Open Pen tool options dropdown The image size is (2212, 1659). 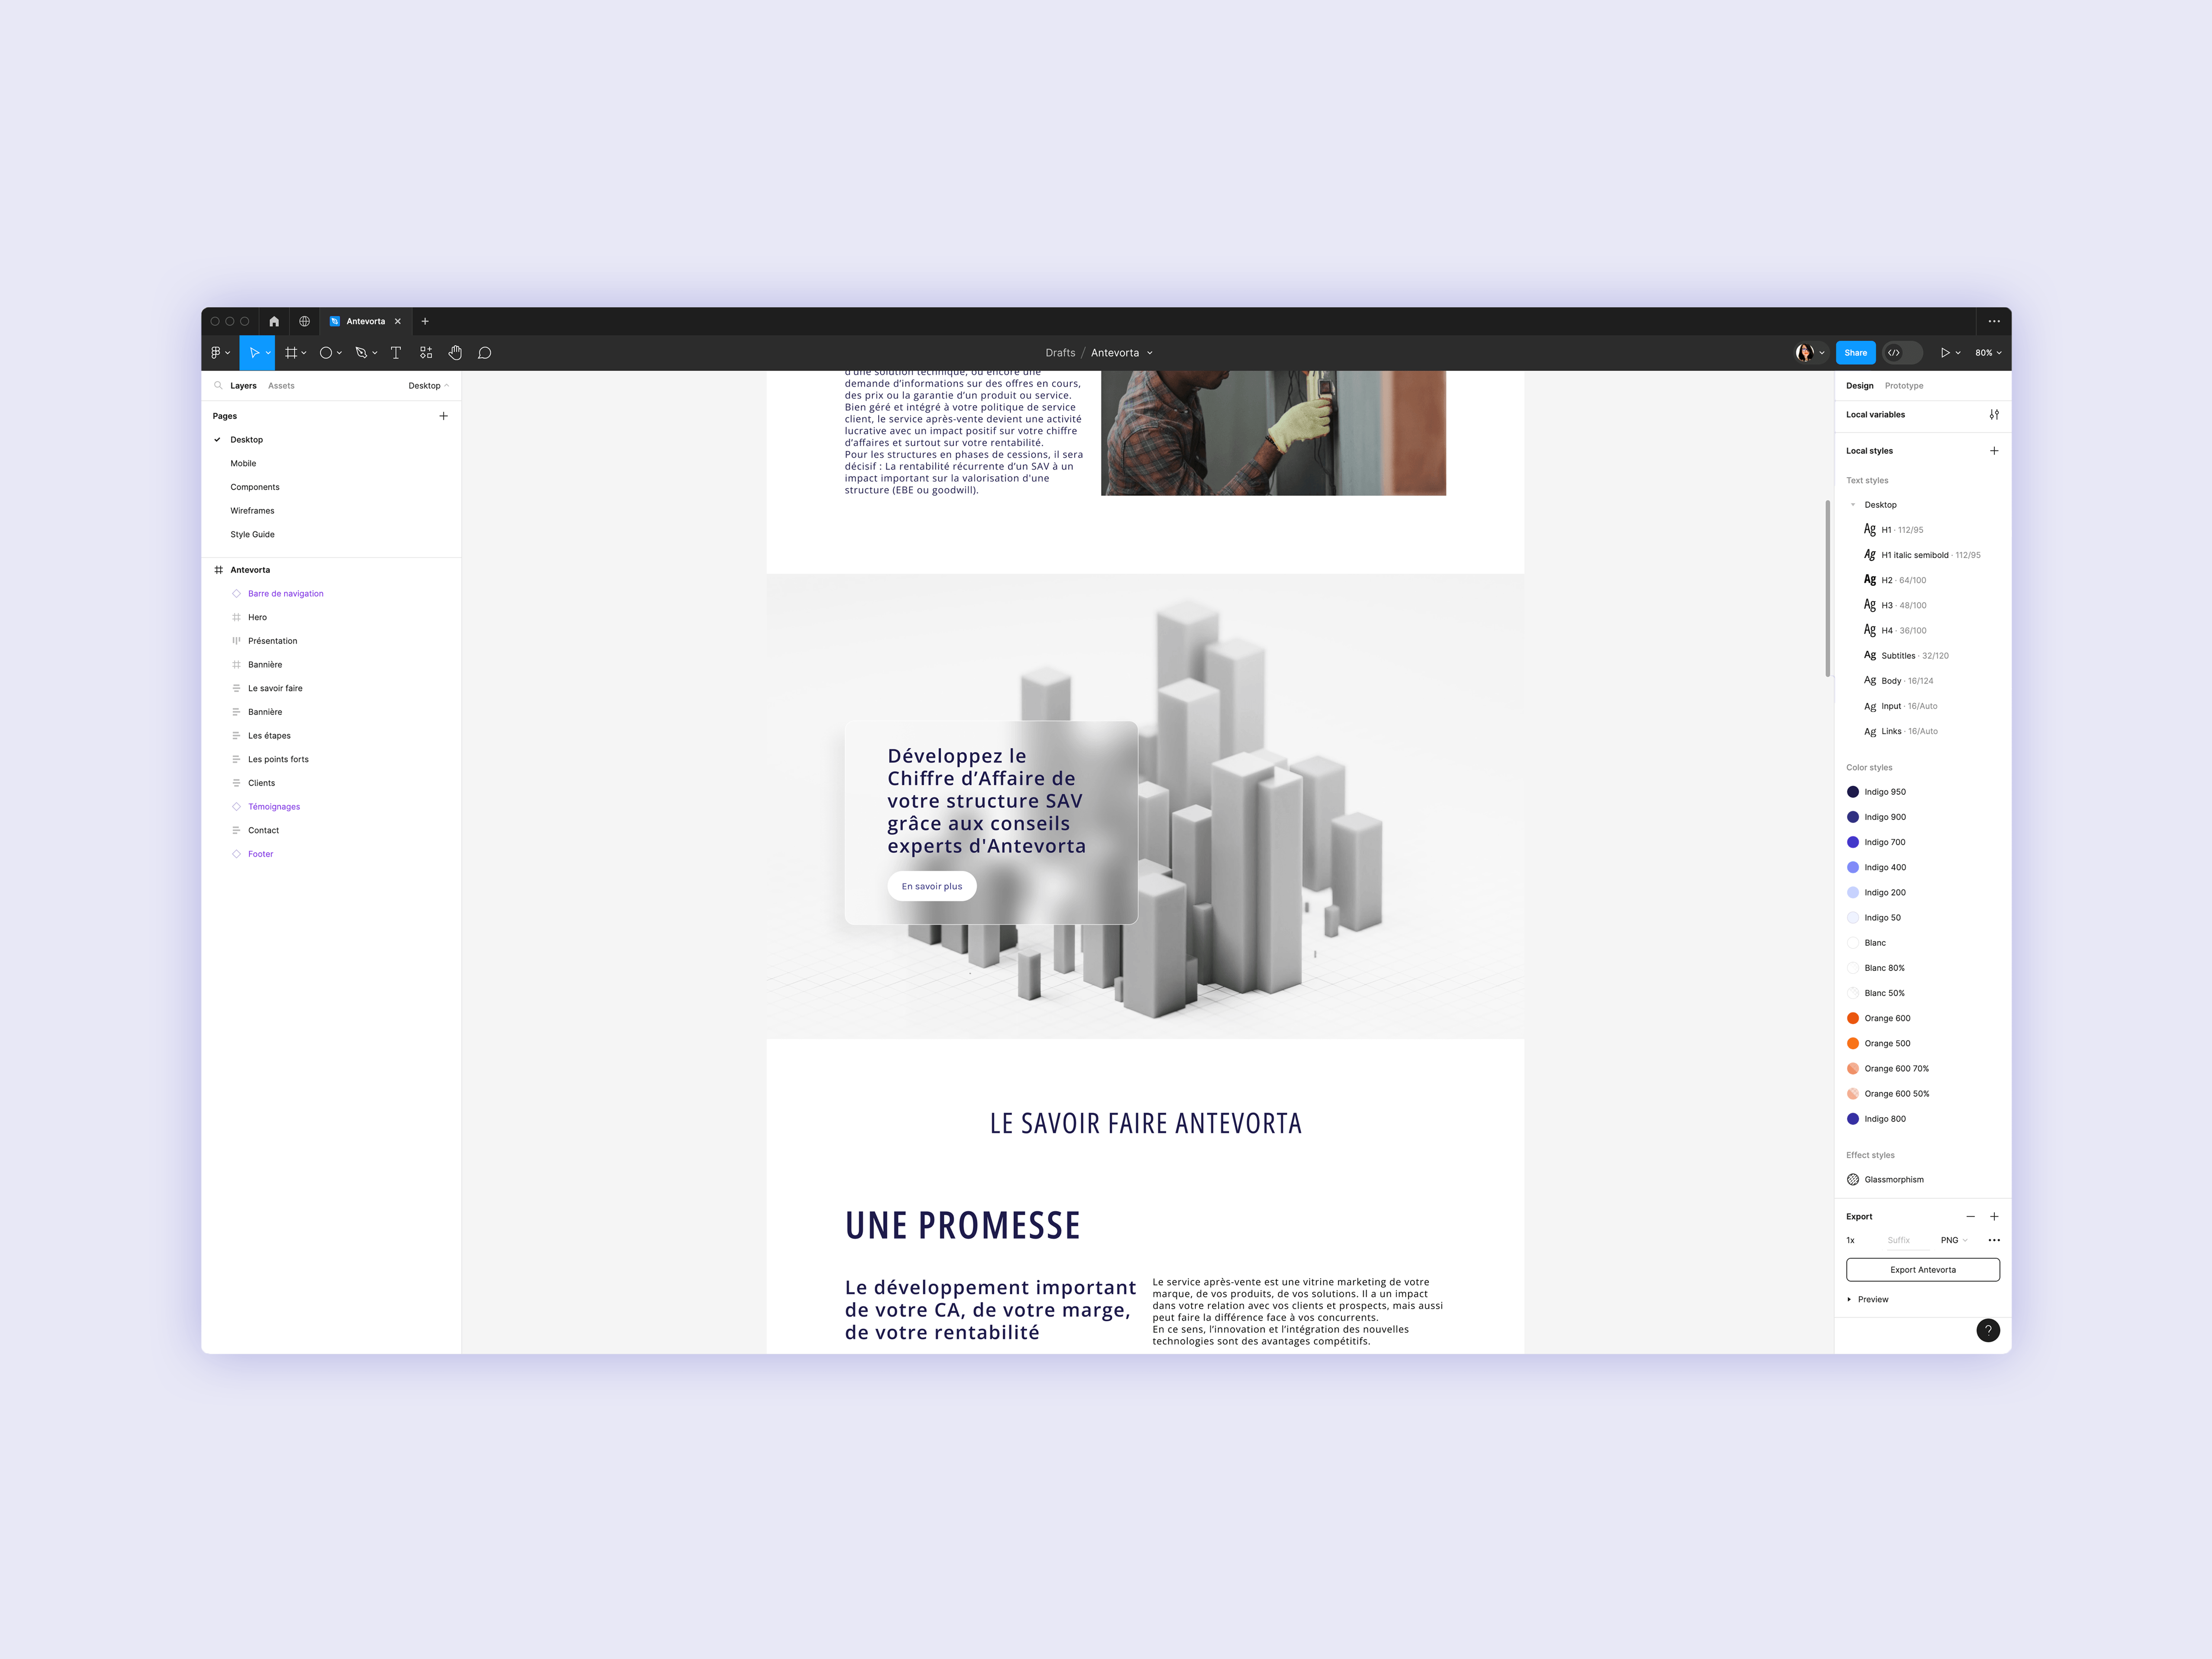375,353
